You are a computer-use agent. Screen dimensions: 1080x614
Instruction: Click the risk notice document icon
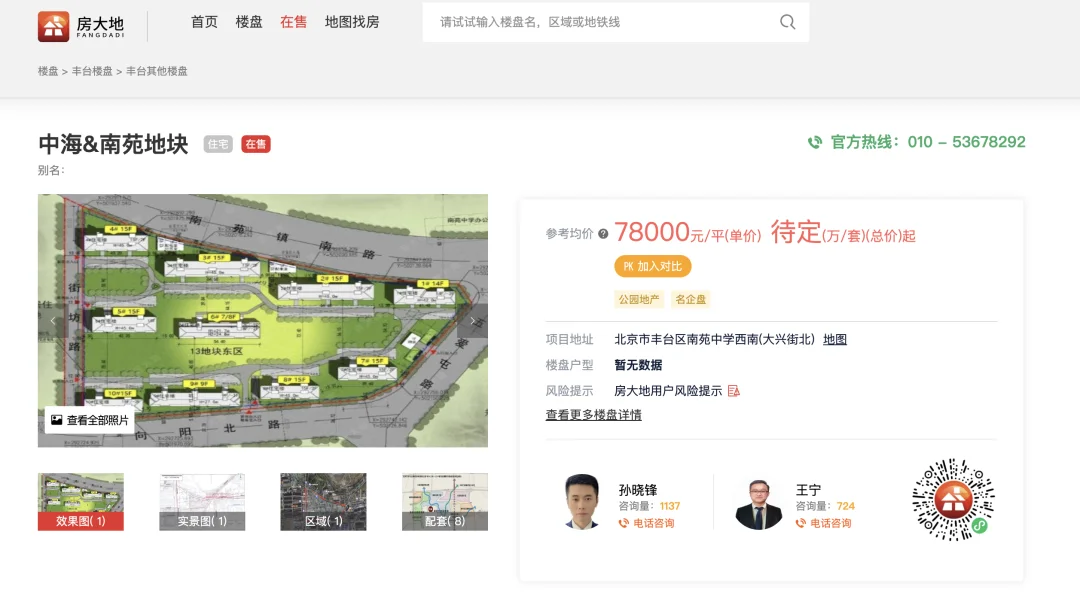click(x=734, y=391)
